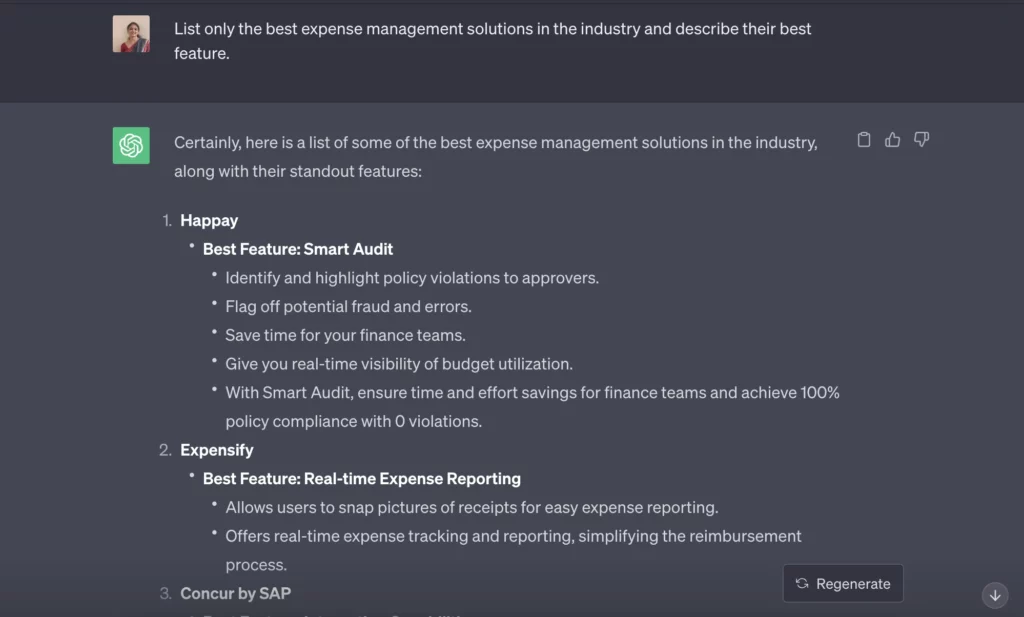Jump to bottom with the down arrow button
The image size is (1024, 617).
pos(995,595)
